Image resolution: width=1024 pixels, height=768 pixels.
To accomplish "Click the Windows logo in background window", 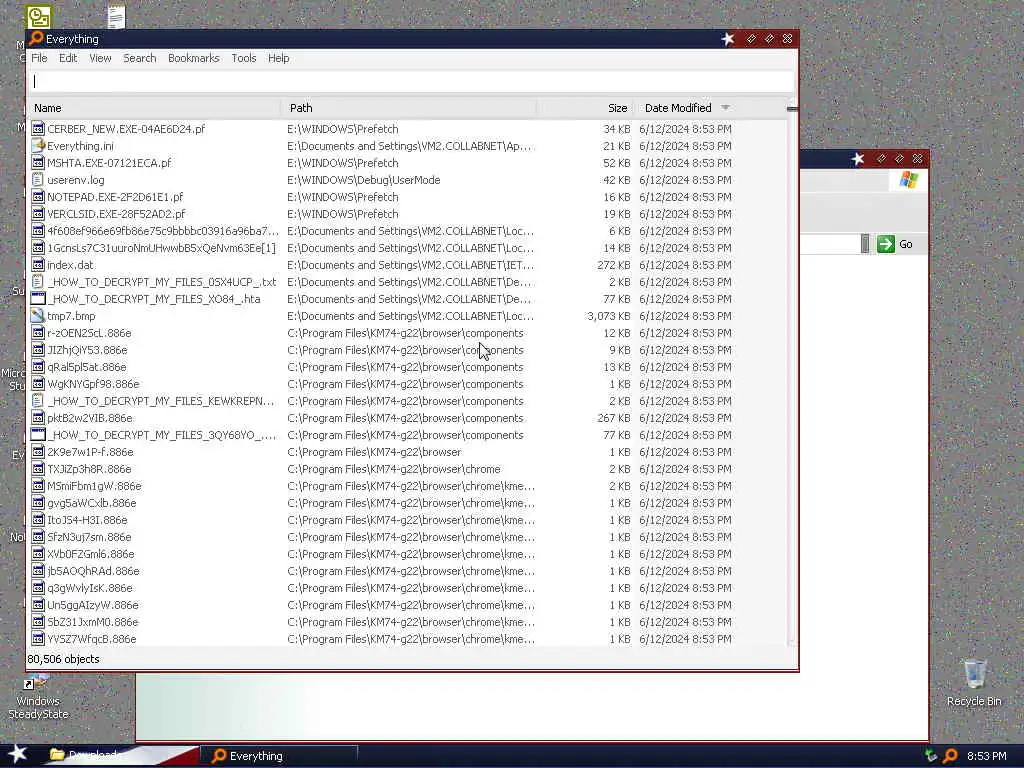I will click(909, 179).
